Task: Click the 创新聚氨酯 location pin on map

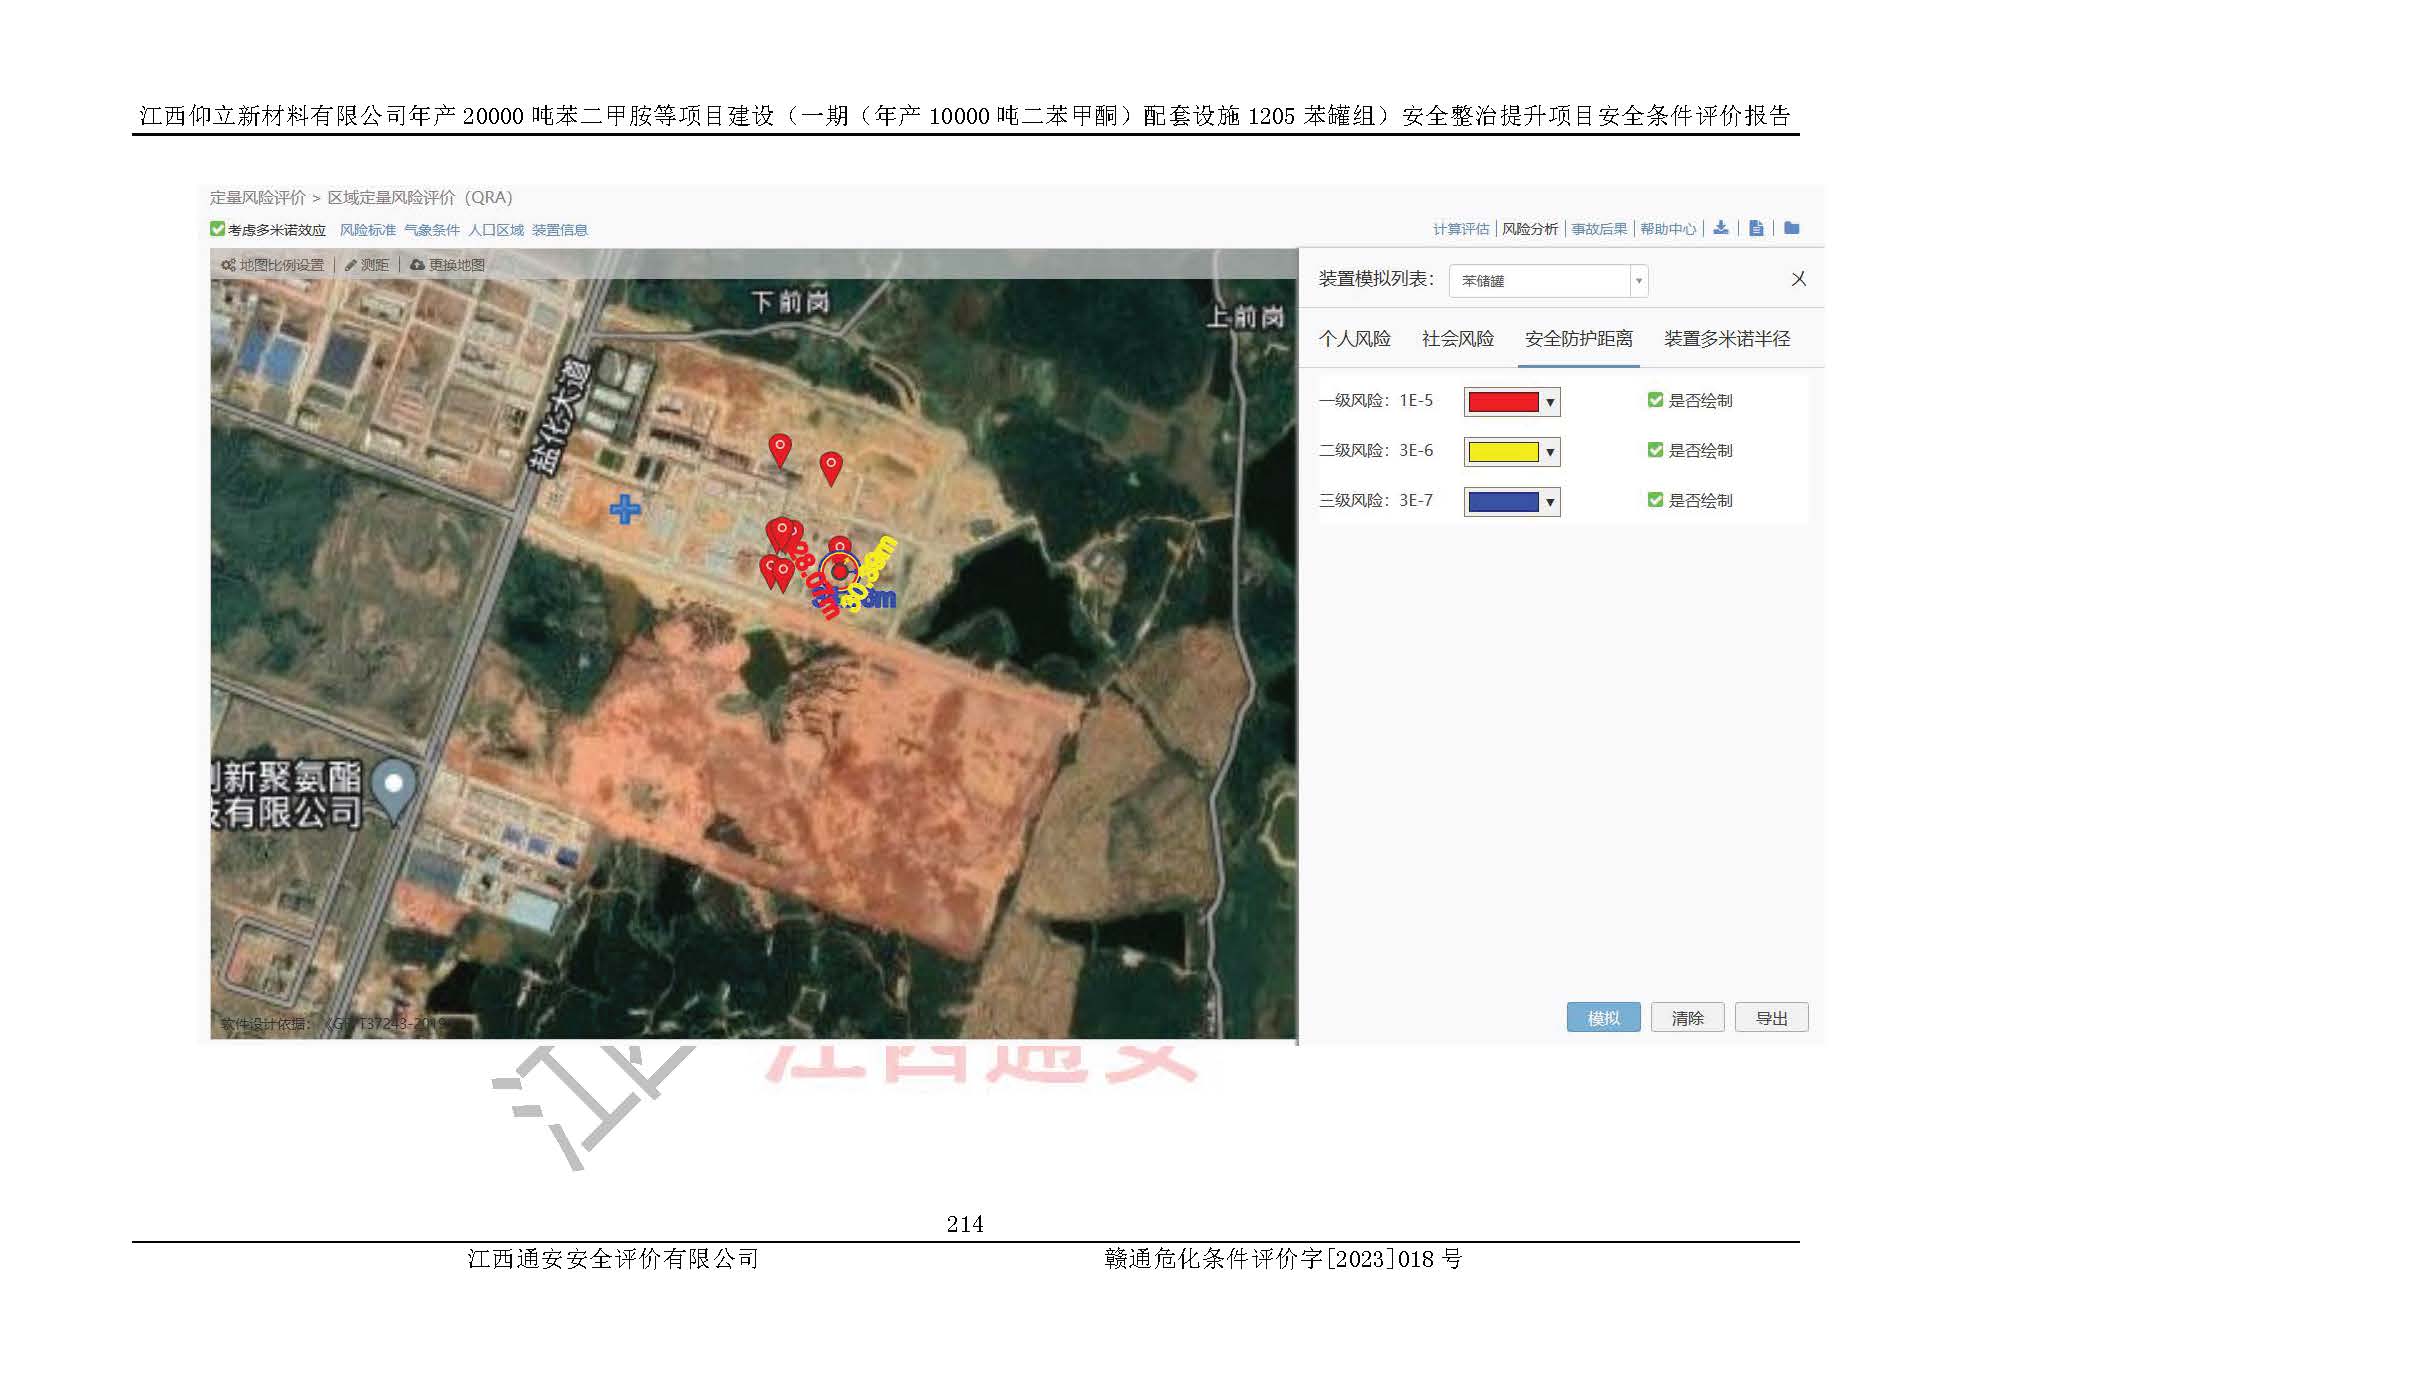Action: point(394,787)
